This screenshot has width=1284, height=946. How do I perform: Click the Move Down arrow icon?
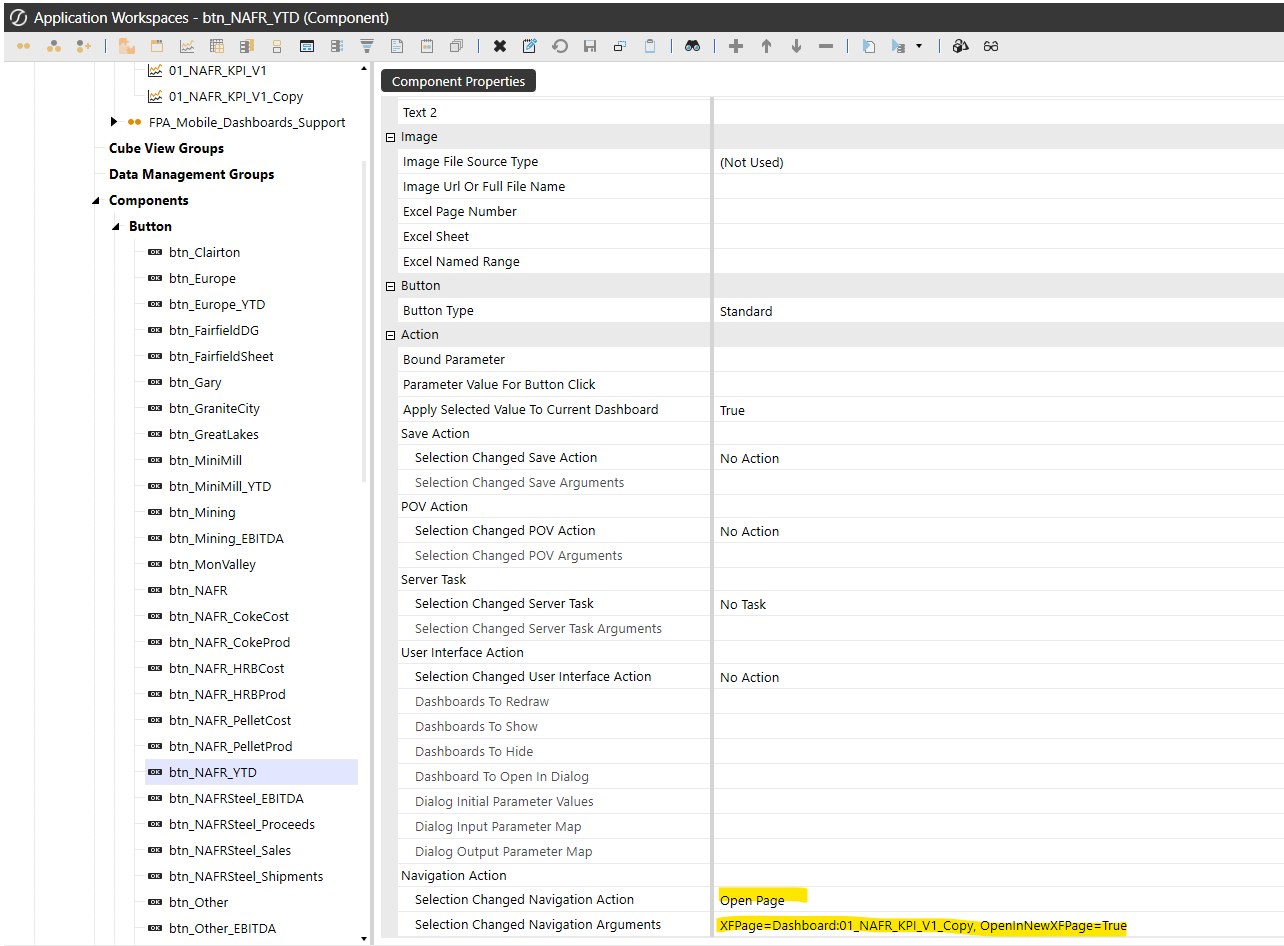click(x=796, y=46)
